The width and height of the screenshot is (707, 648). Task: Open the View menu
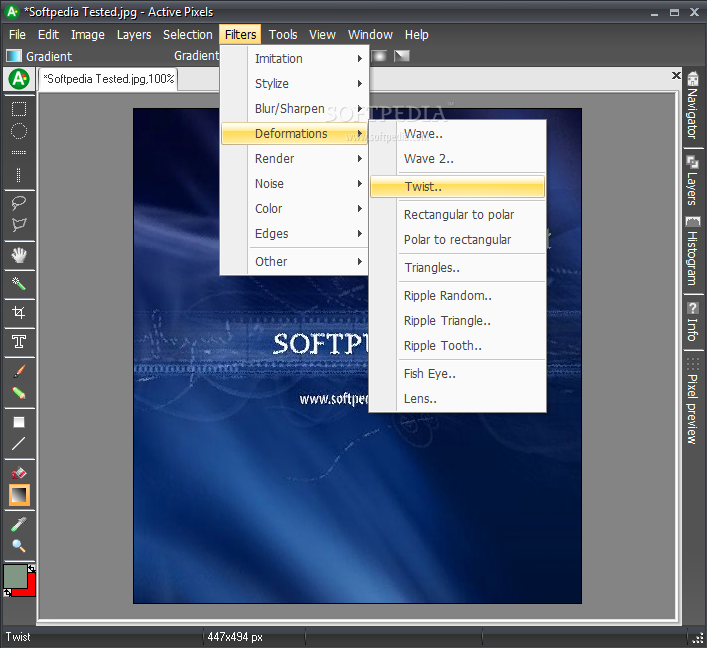coord(322,35)
